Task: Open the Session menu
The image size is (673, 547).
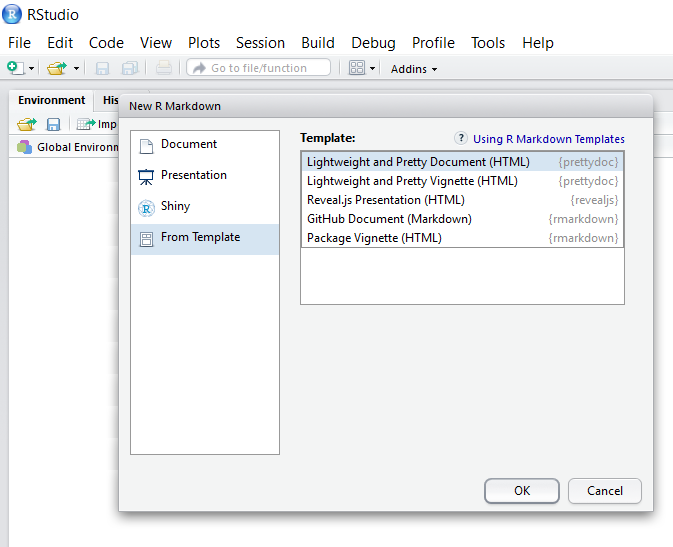Action: 260,43
